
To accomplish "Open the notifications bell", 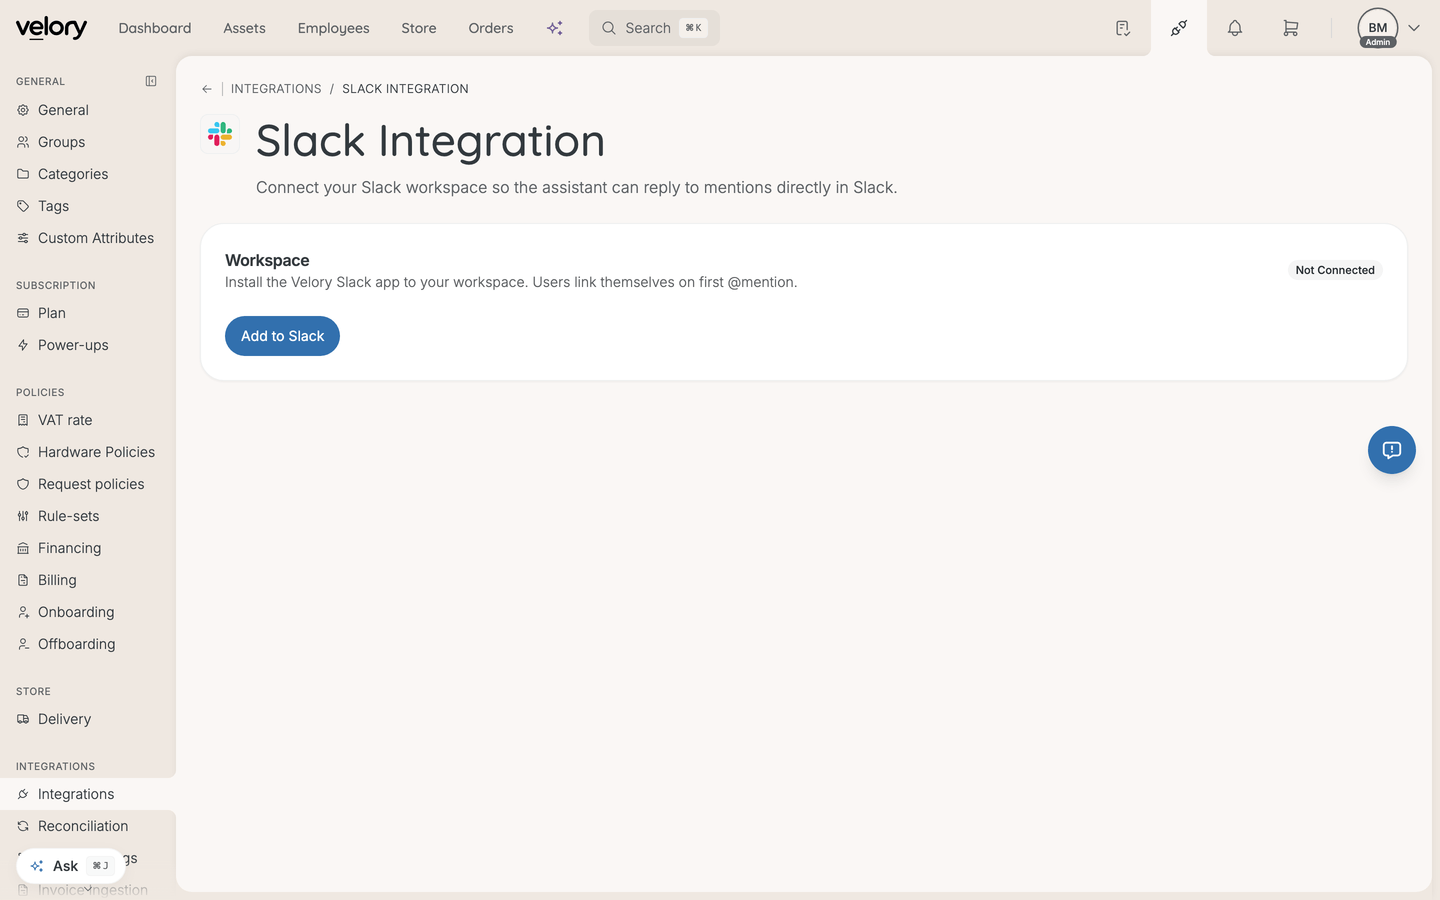I will [1235, 28].
